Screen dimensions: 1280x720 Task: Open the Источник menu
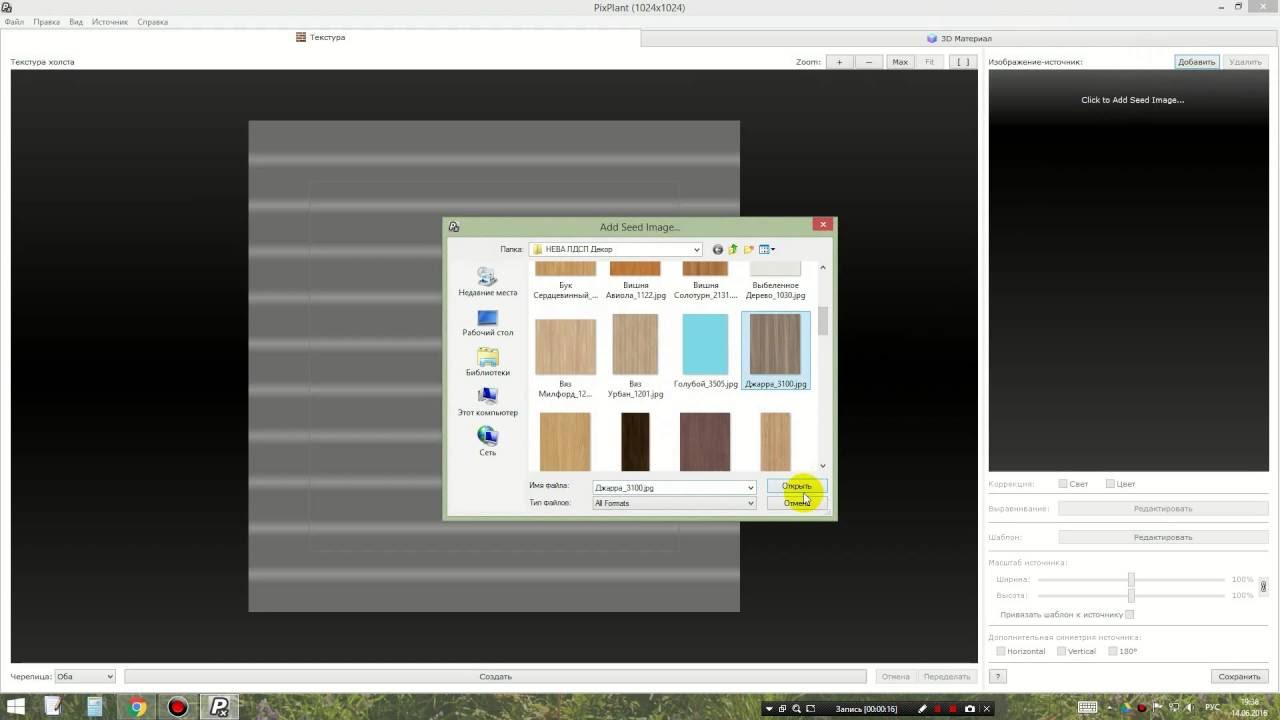(x=110, y=22)
